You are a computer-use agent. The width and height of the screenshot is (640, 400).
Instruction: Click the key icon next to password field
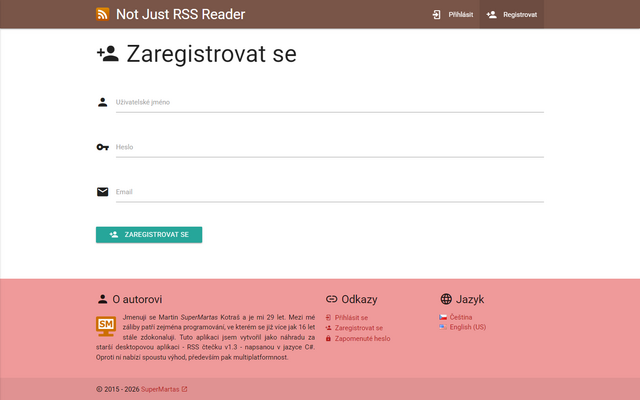[x=102, y=147]
